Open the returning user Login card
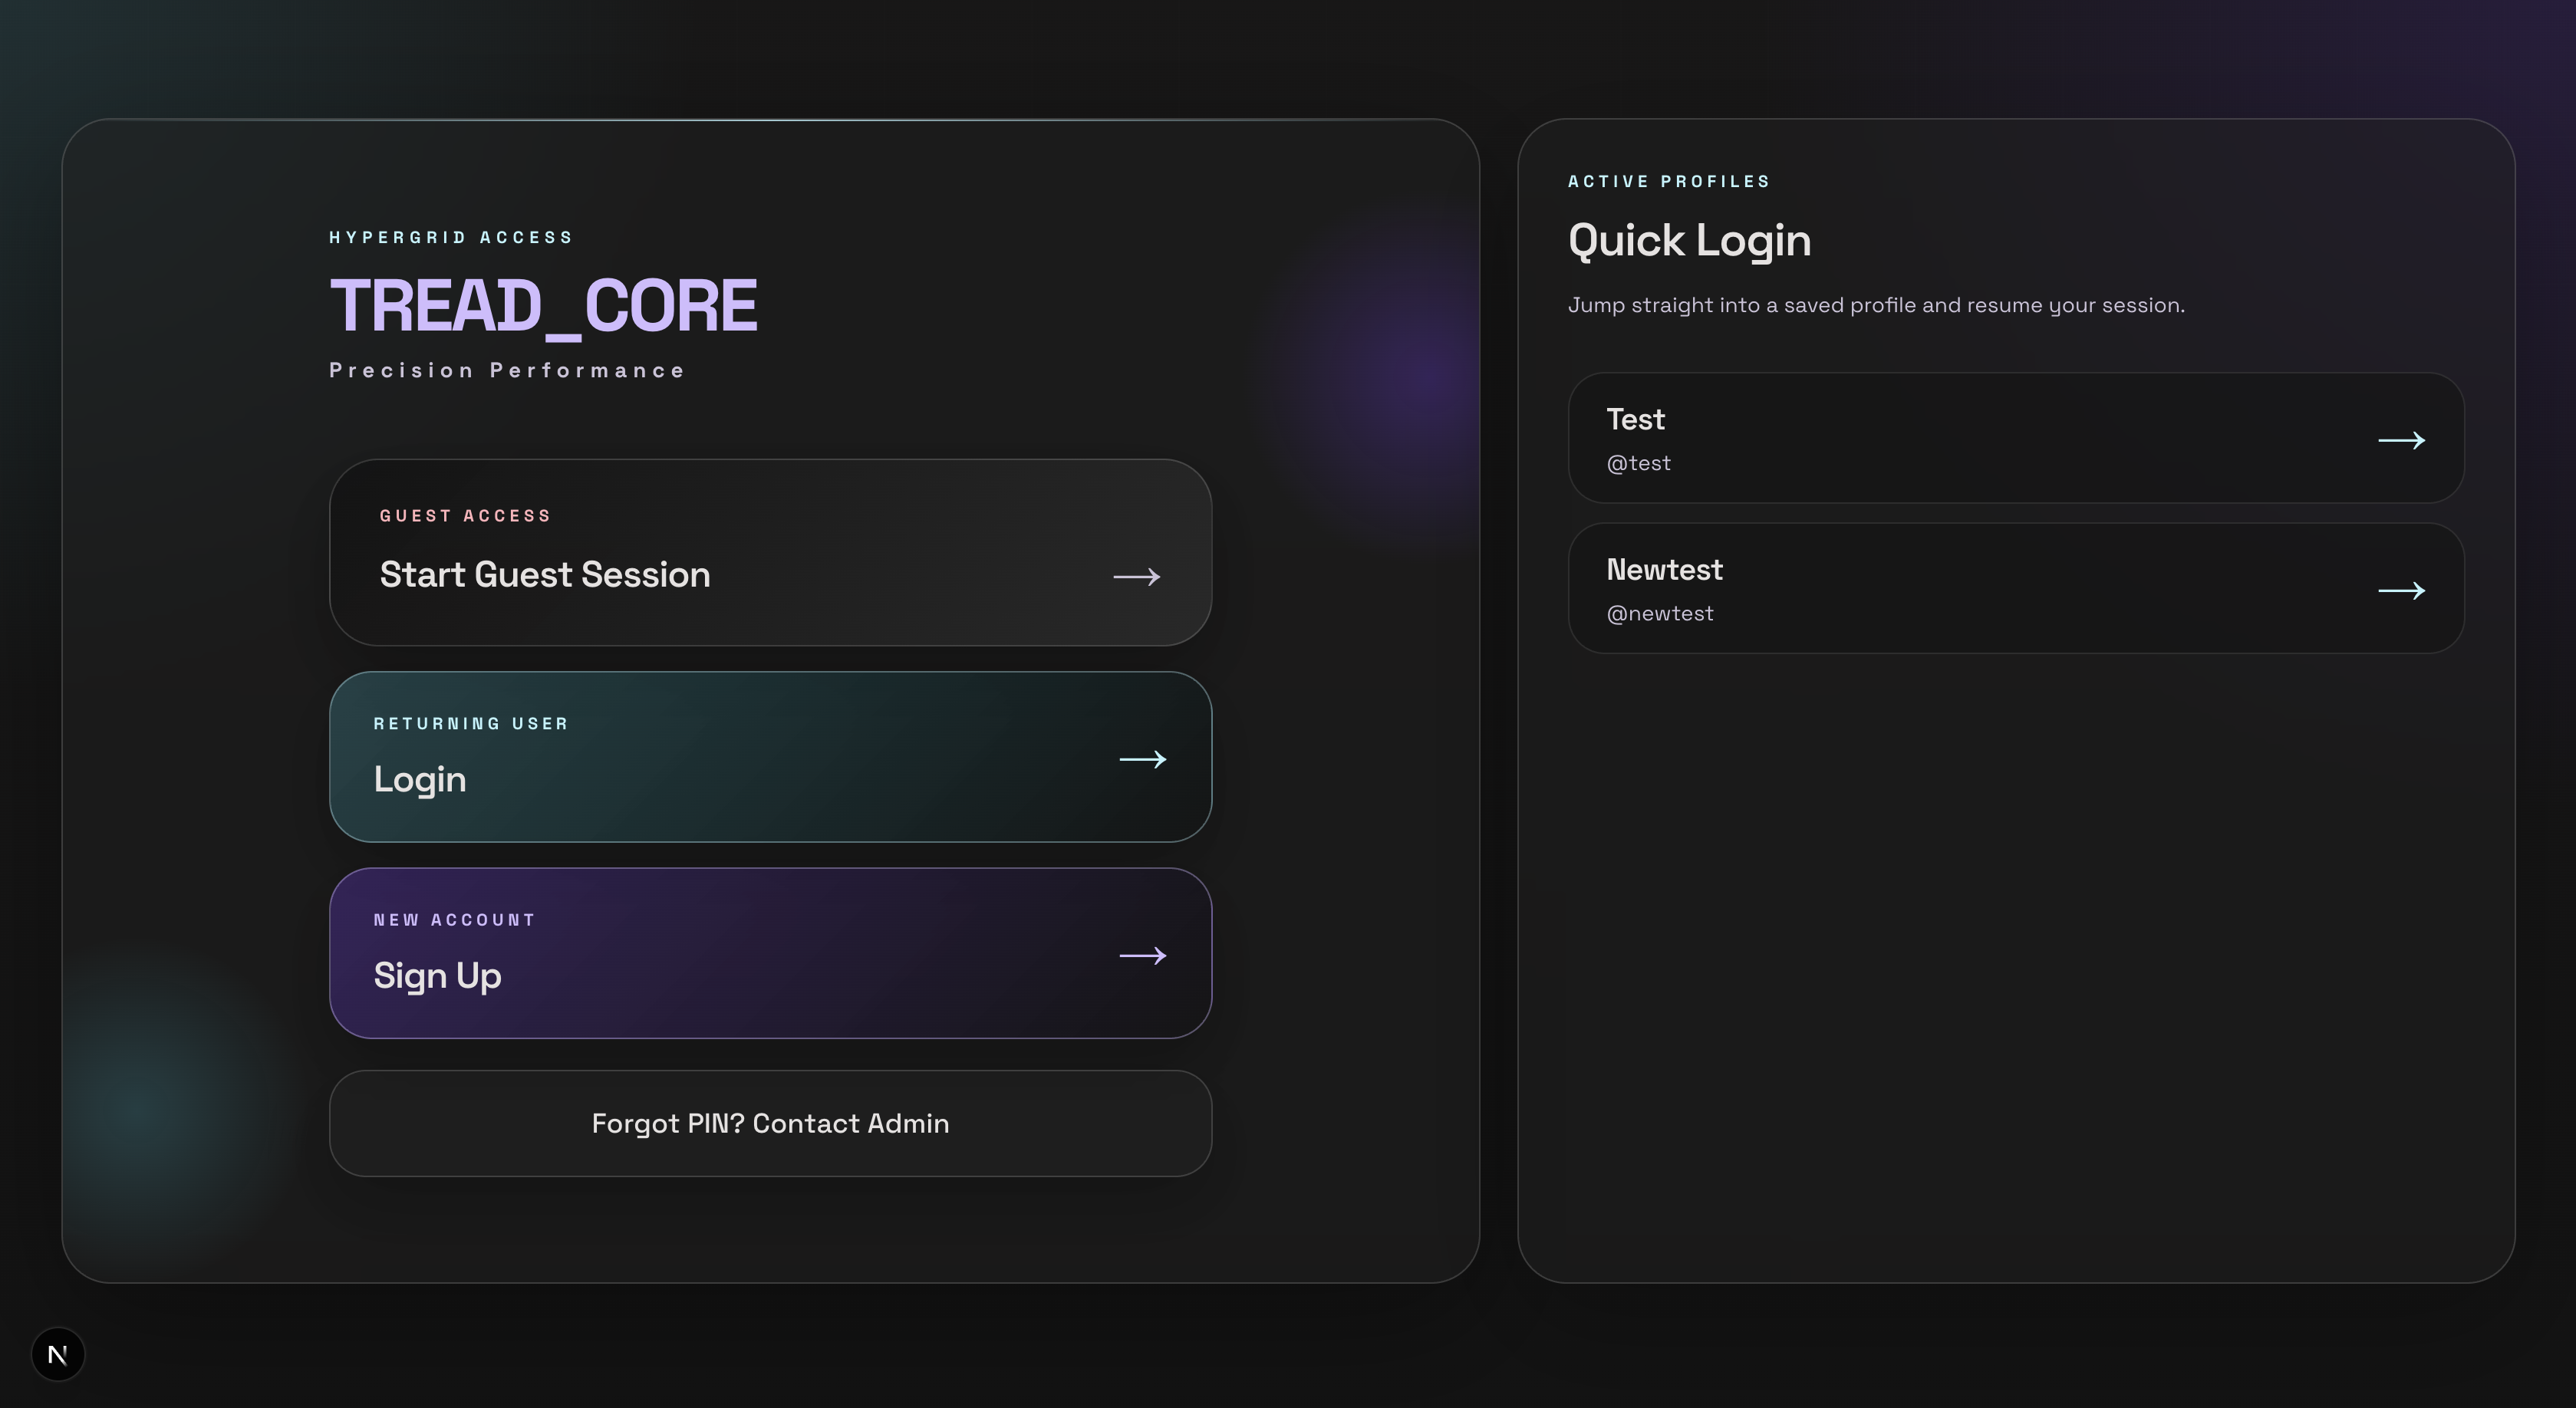 (770, 757)
